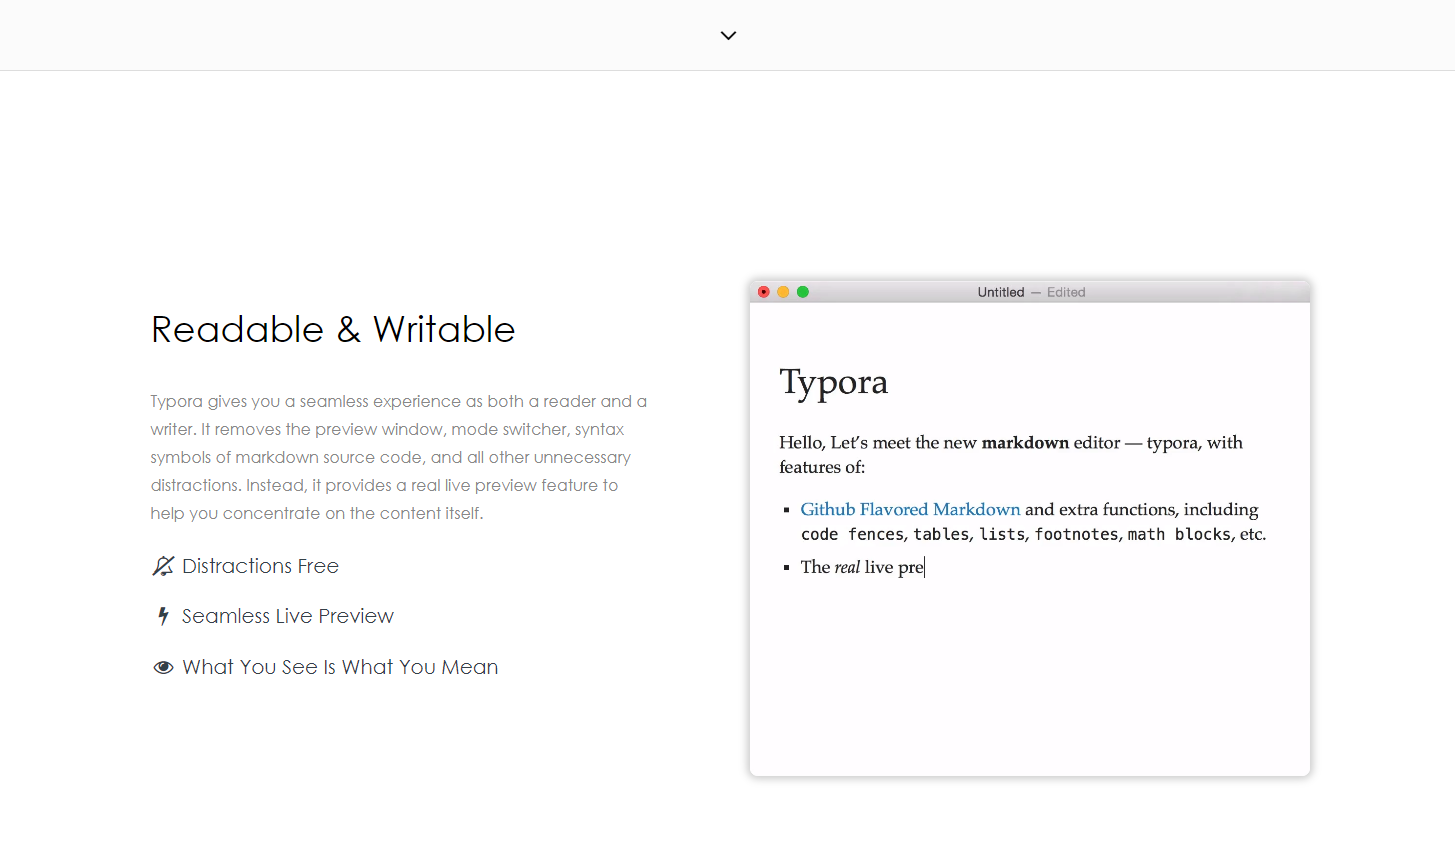Click the yellow minimize button of Untitled window
Viewport: 1455px width, 854px height.
click(x=783, y=292)
